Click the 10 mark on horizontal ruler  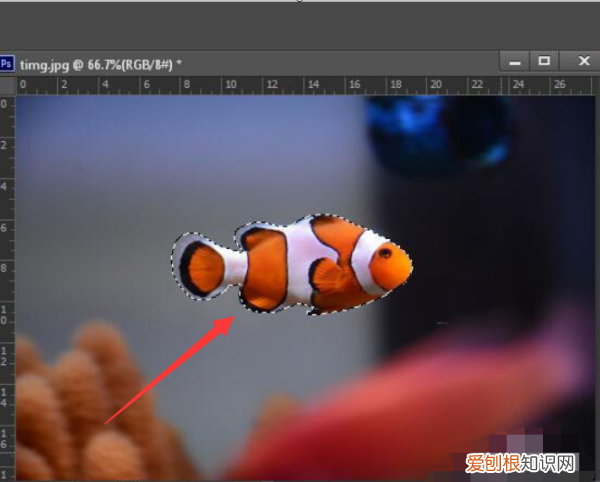(x=227, y=86)
